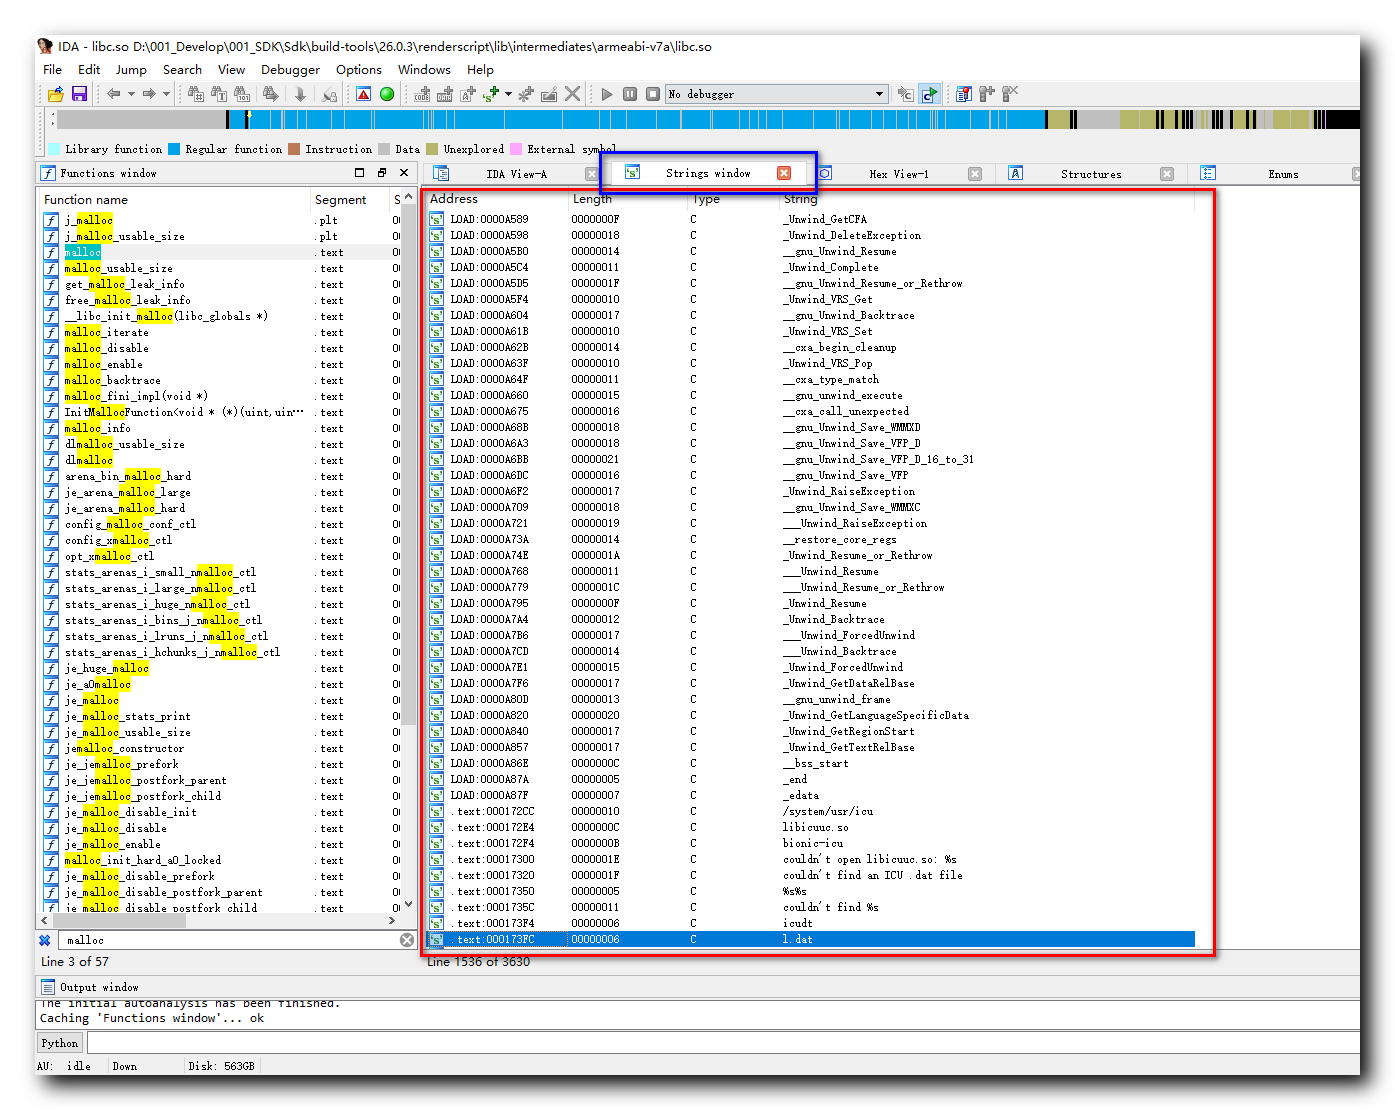Clear the malloc filter with the X button
Viewport: 1395px width, 1110px height.
click(407, 939)
